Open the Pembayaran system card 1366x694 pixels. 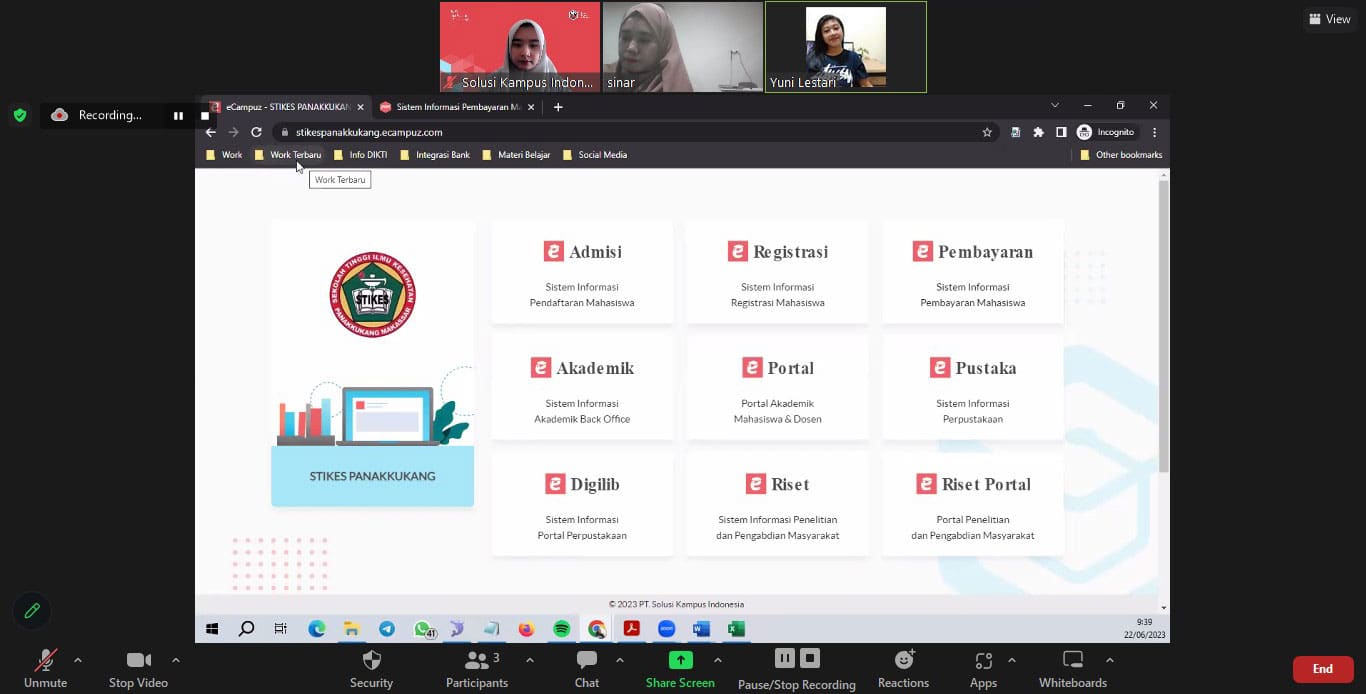click(973, 272)
